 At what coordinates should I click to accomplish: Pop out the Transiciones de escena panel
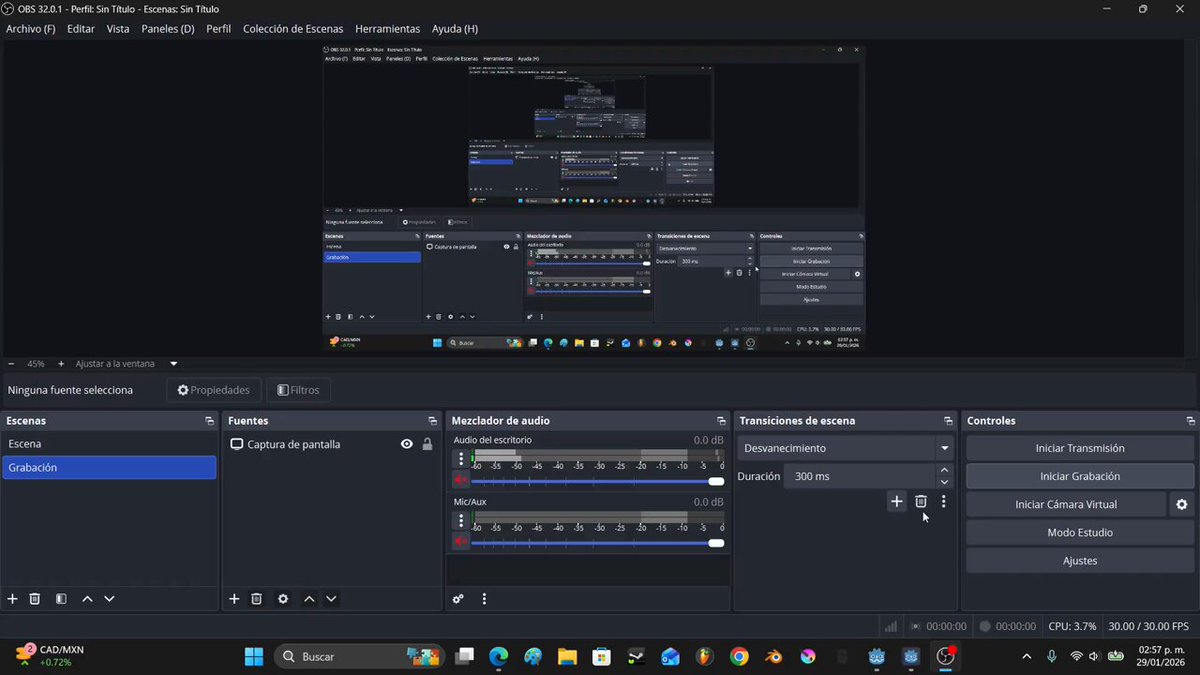tap(948, 421)
